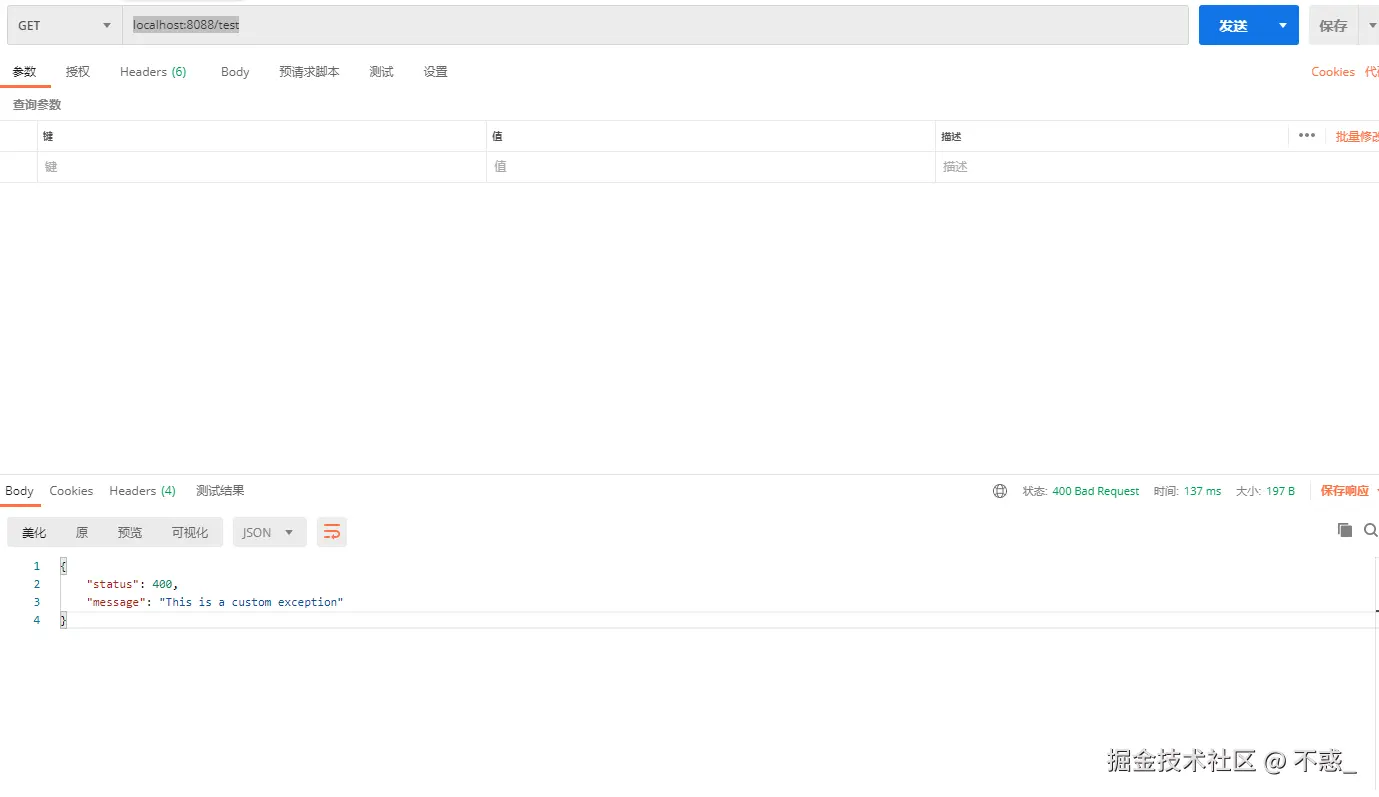
Task: Click the 137 ms response time
Action: 1202,491
